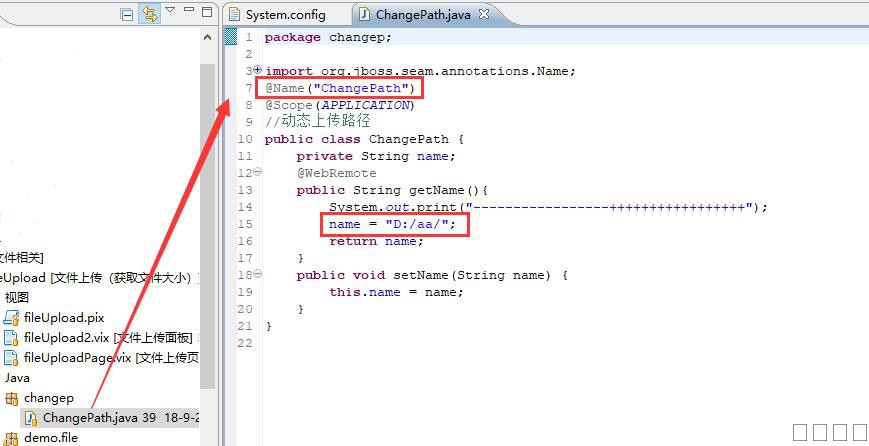
Task: Click the @Name("ChangePath") annotation text
Action: tap(340, 88)
